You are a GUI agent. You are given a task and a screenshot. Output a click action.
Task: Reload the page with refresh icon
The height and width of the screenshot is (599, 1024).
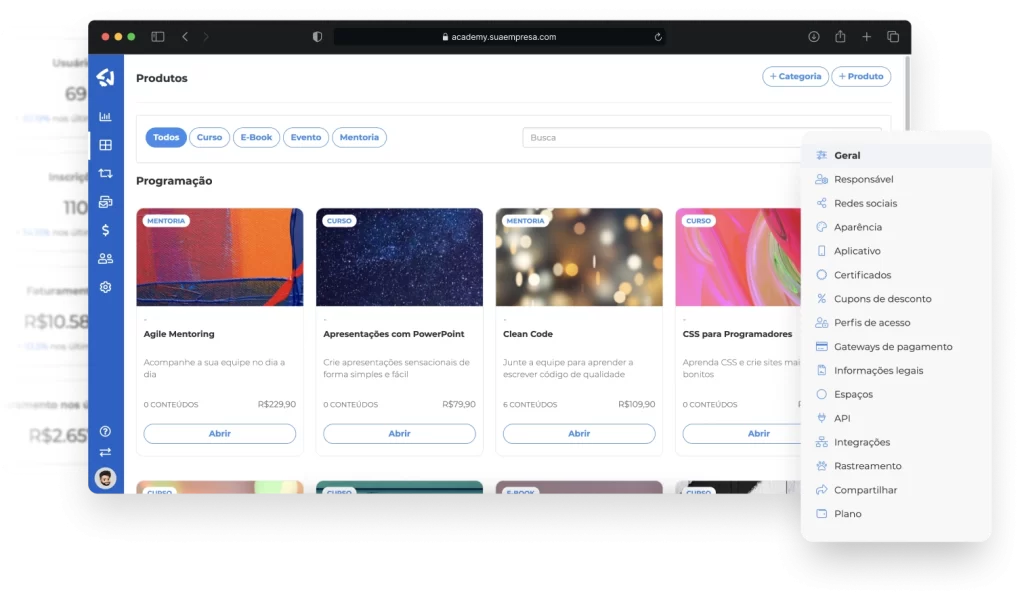(658, 37)
